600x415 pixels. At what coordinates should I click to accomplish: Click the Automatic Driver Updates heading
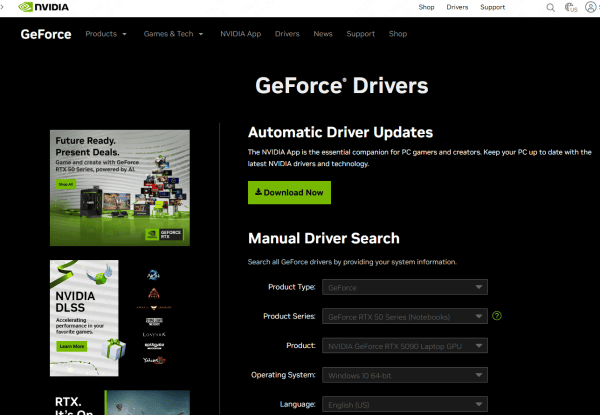341,132
